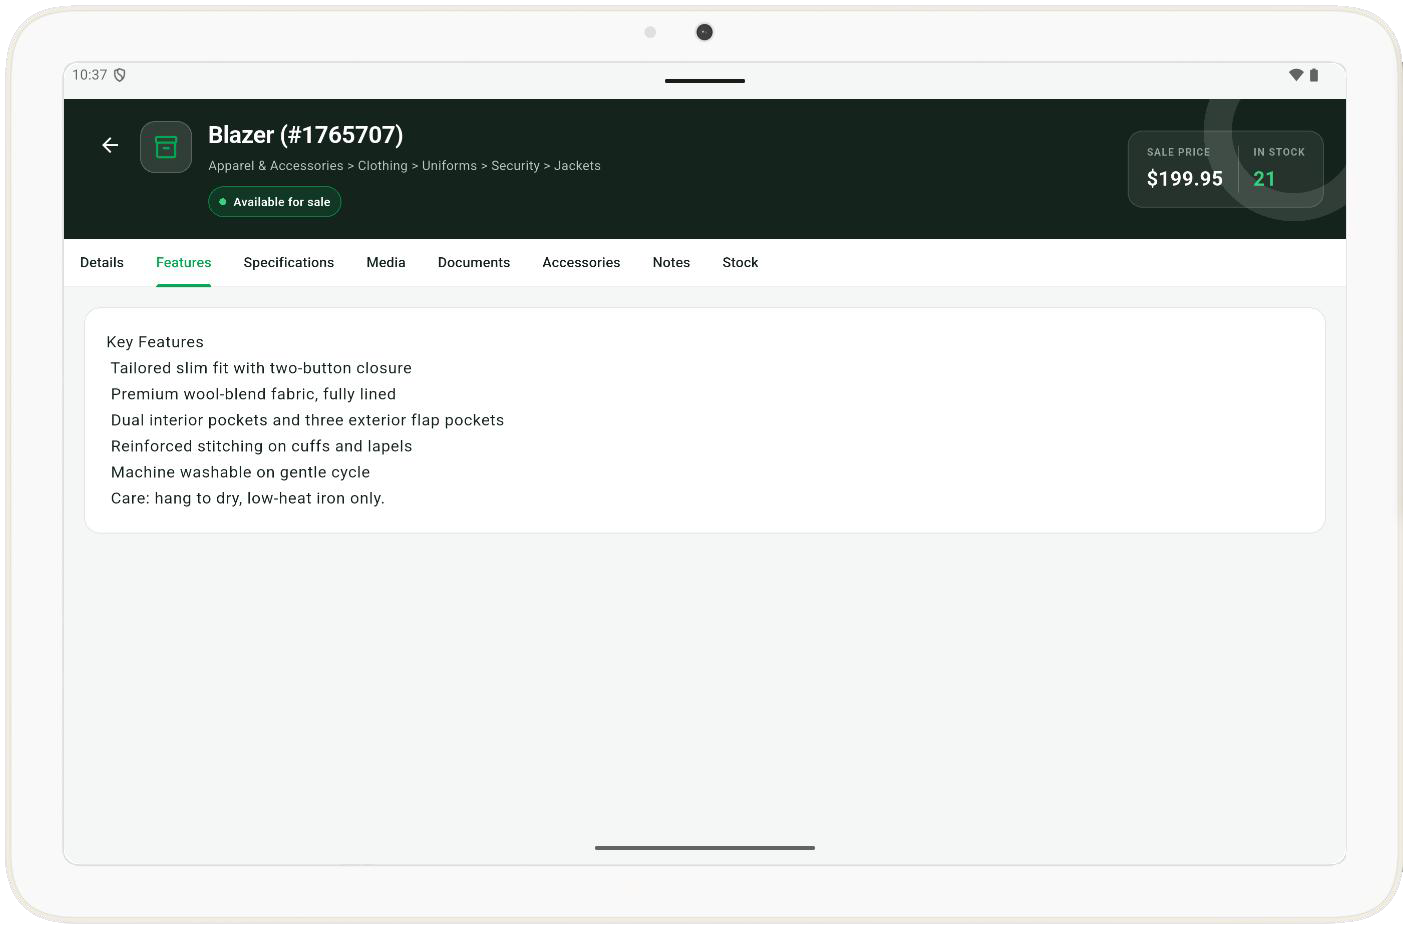Tap the battery icon in status bar
Image resolution: width=1418 pixels, height=928 pixels.
[1314, 75]
